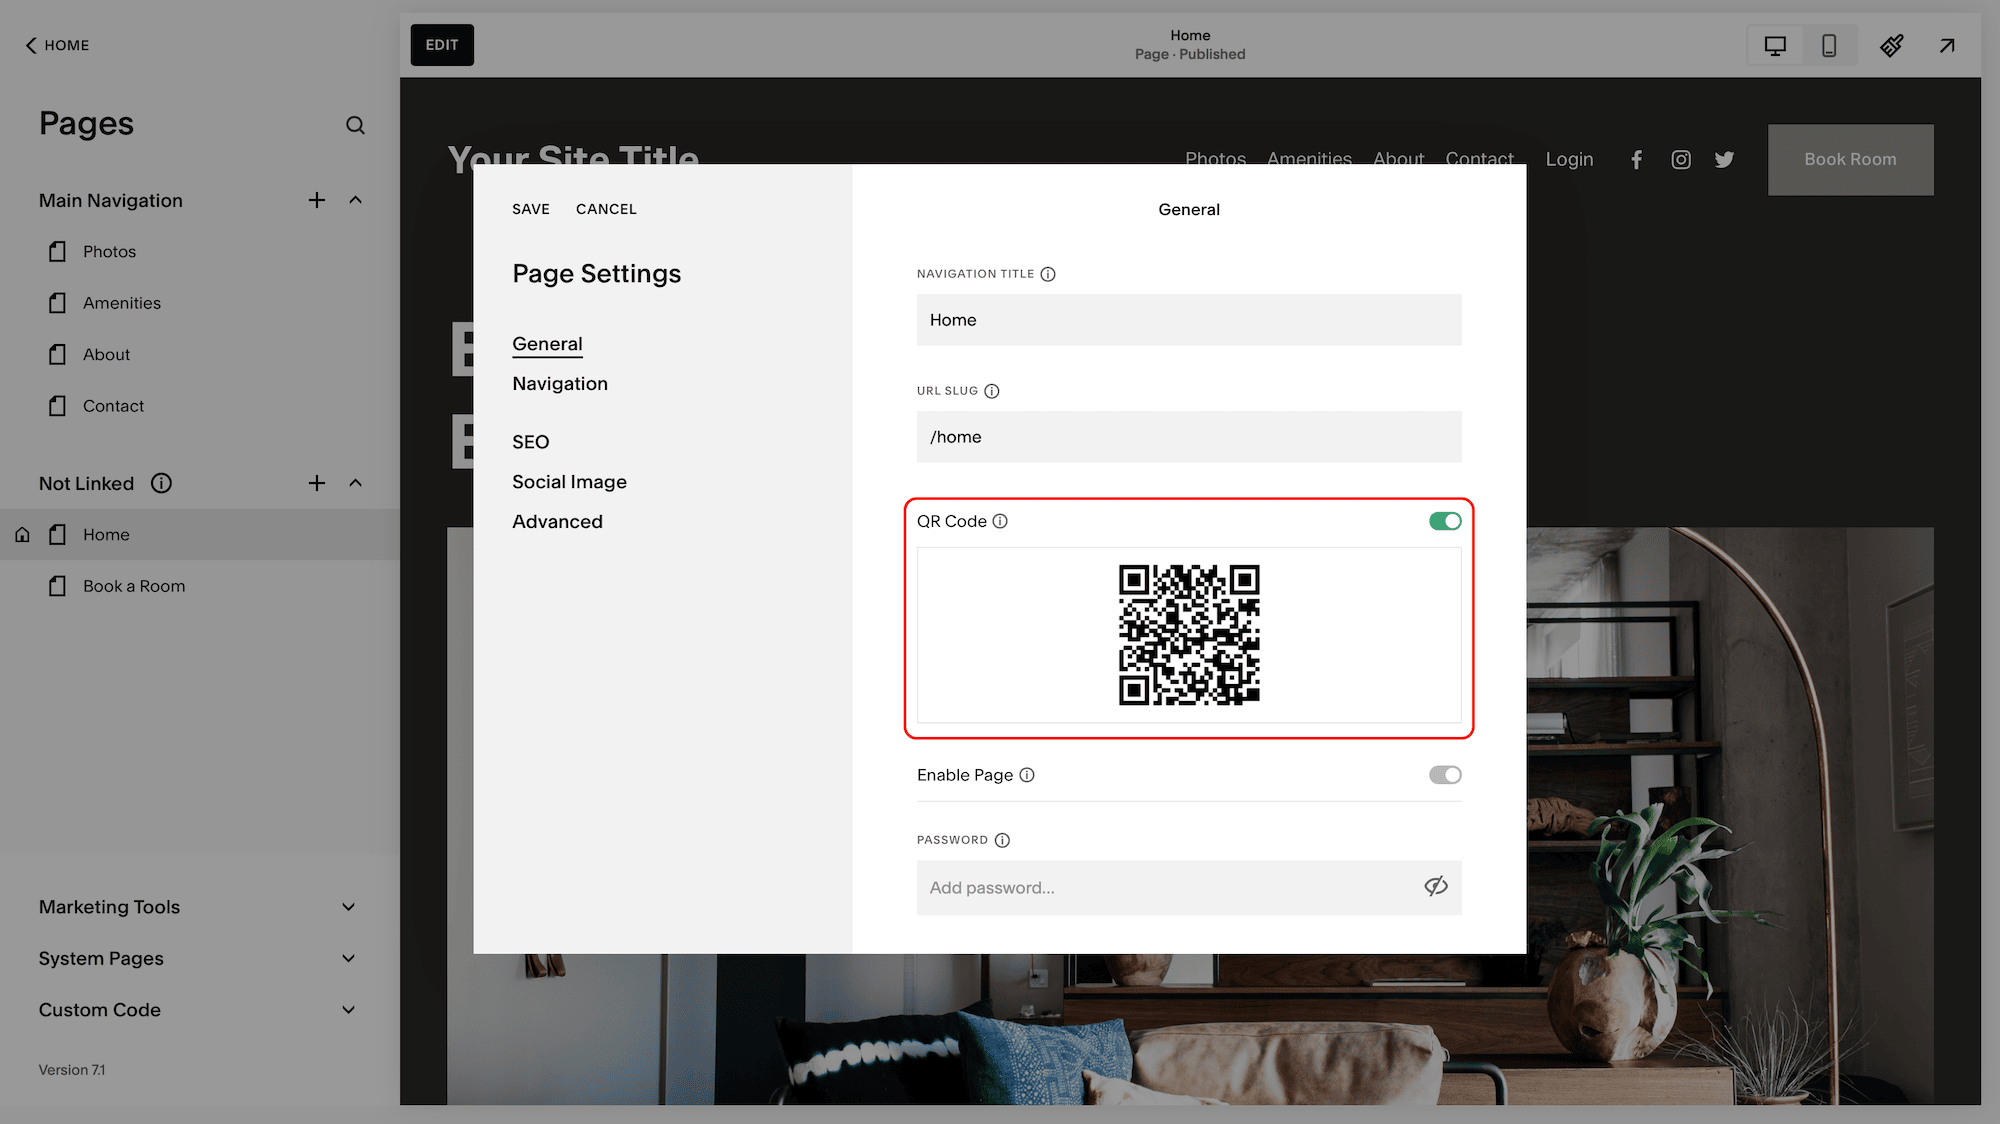The height and width of the screenshot is (1124, 2000).
Task: Toggle the Enable Page switch
Action: pos(1444,775)
